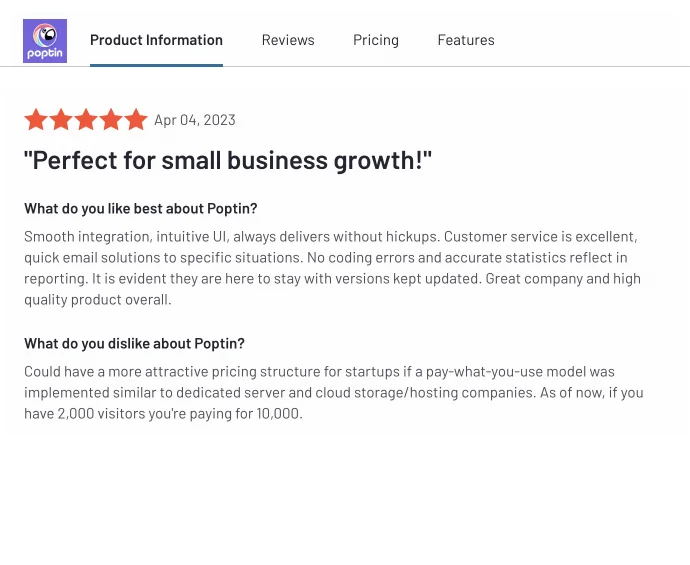
Task: Go to the Pricing tab
Action: [x=376, y=41]
